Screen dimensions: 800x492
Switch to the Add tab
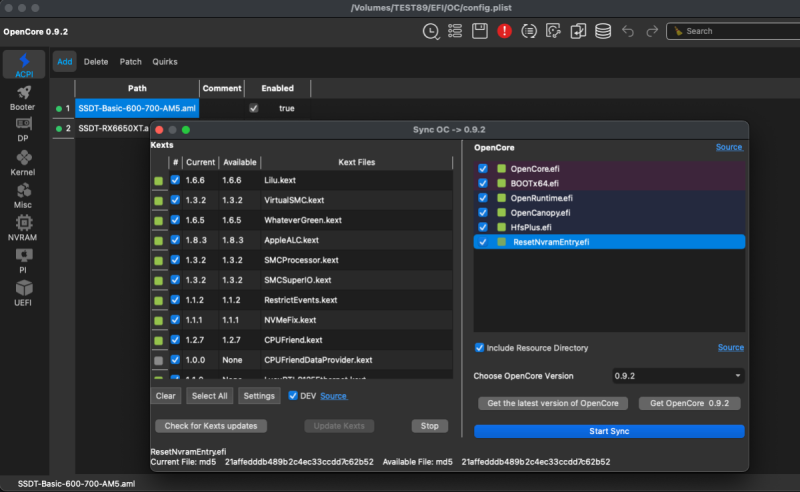[x=64, y=62]
